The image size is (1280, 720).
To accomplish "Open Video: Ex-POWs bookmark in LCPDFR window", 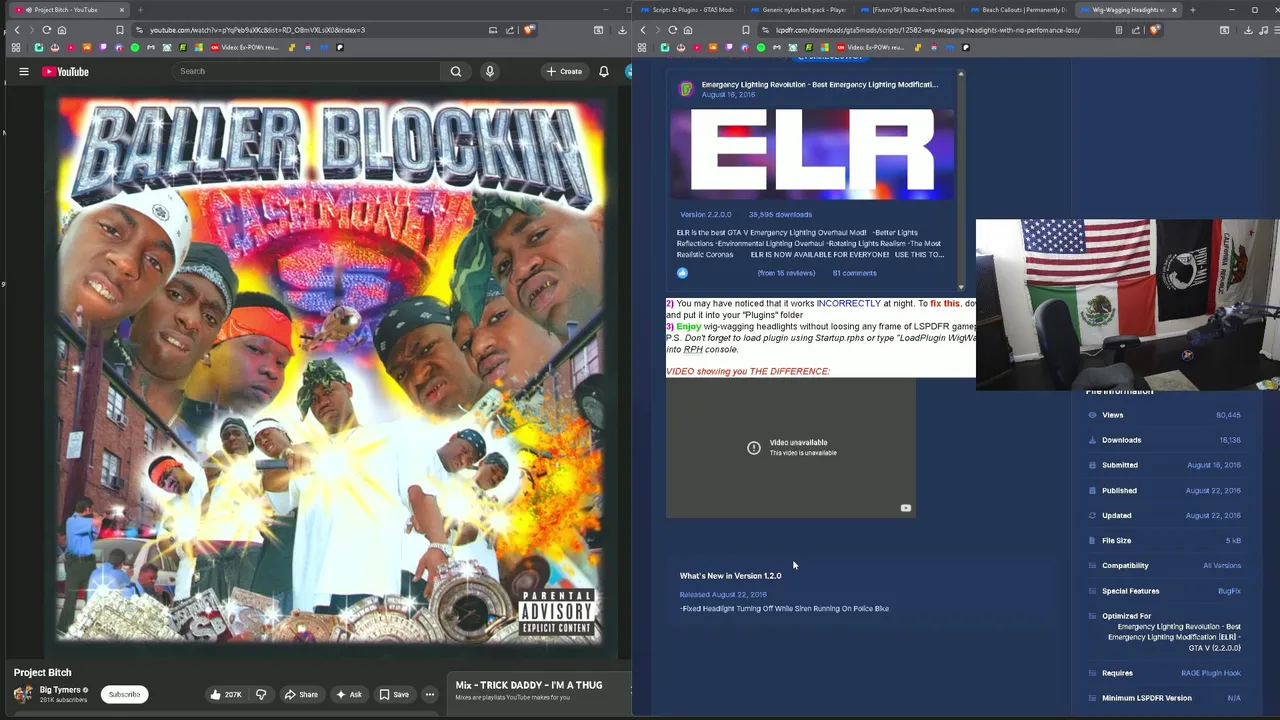I will pos(870,47).
